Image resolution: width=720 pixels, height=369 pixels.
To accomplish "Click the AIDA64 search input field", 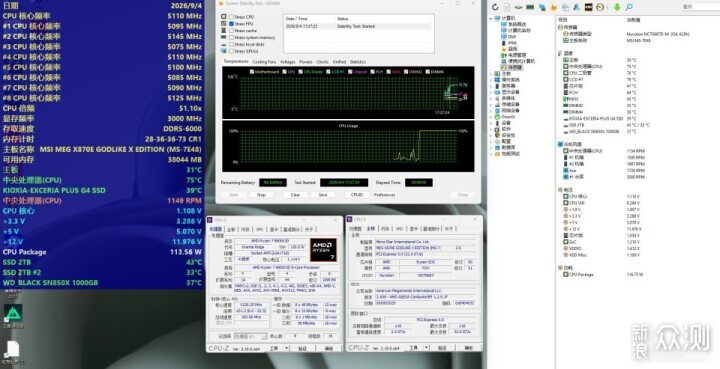I will pos(701,6).
